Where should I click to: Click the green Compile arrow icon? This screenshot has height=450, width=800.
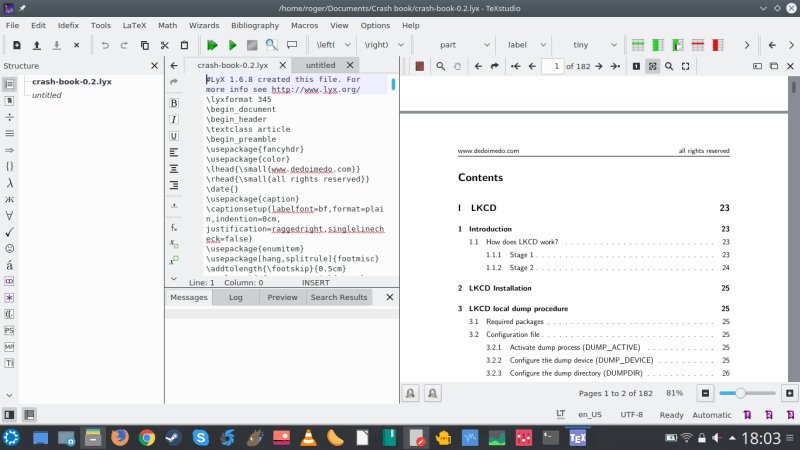click(232, 45)
